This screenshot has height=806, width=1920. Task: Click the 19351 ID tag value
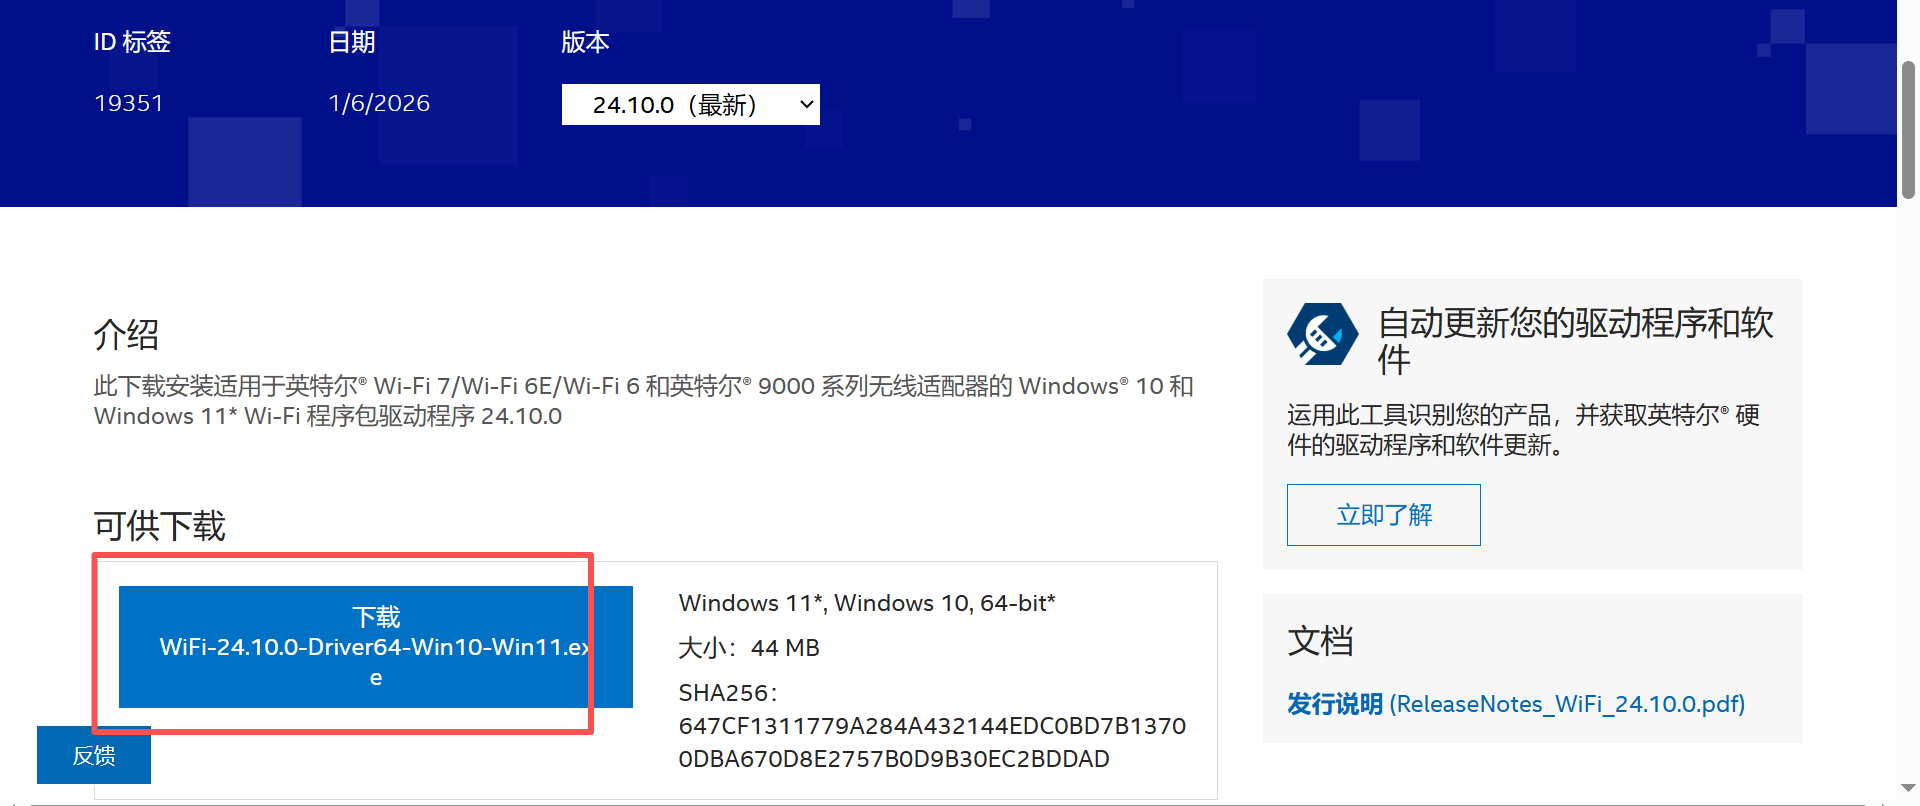[x=129, y=103]
